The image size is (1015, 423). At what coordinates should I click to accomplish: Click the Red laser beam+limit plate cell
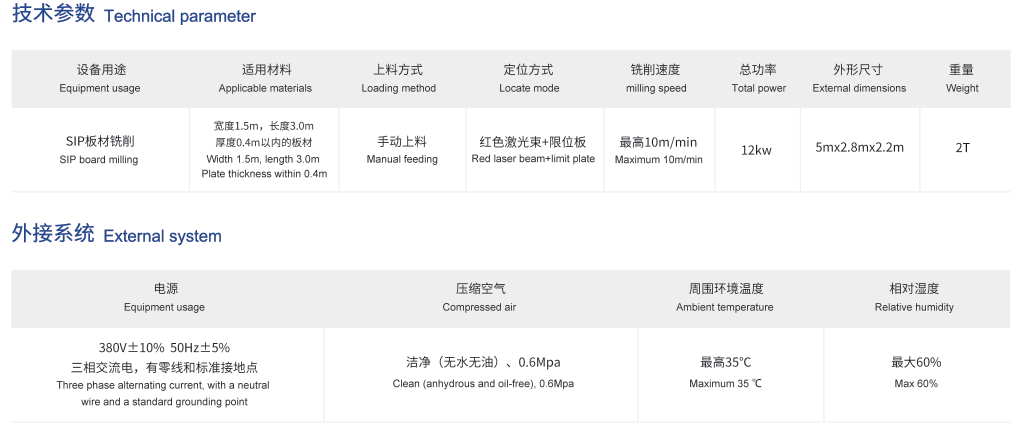pos(533,150)
